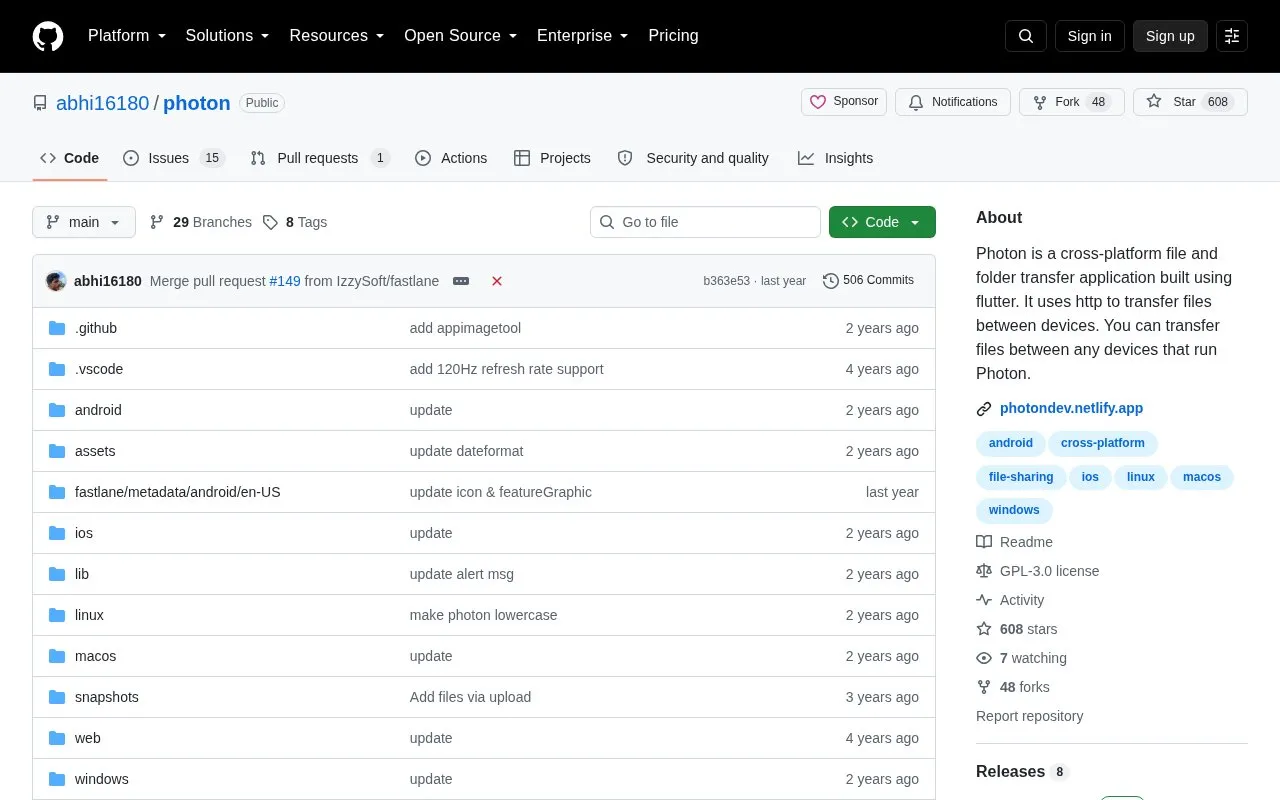Click the snapshots folder icon
This screenshot has width=1280, height=800.
[57, 697]
